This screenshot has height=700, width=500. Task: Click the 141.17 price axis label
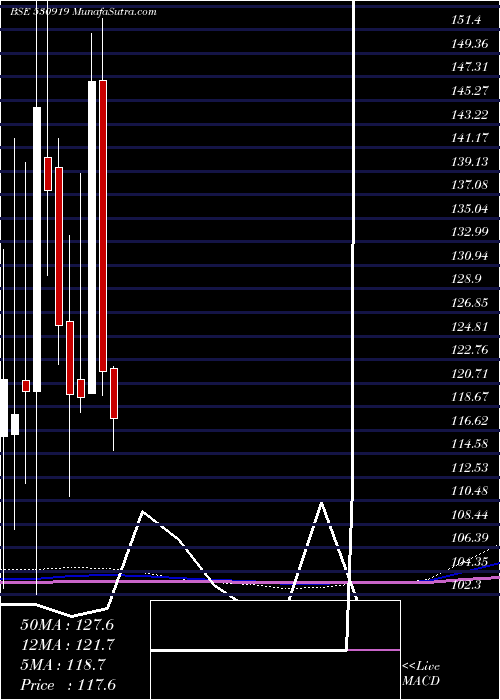[x=469, y=138]
